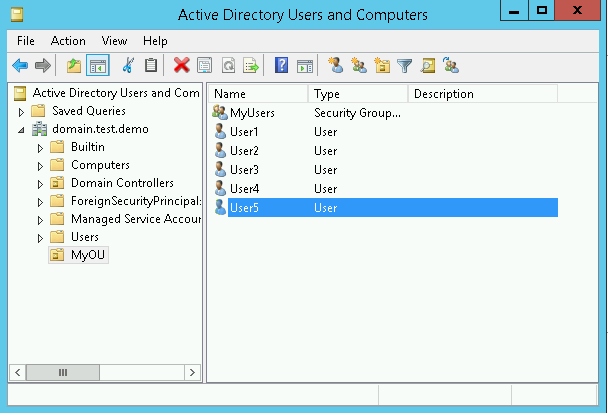Select Domain Controllers tree item

coord(122,183)
